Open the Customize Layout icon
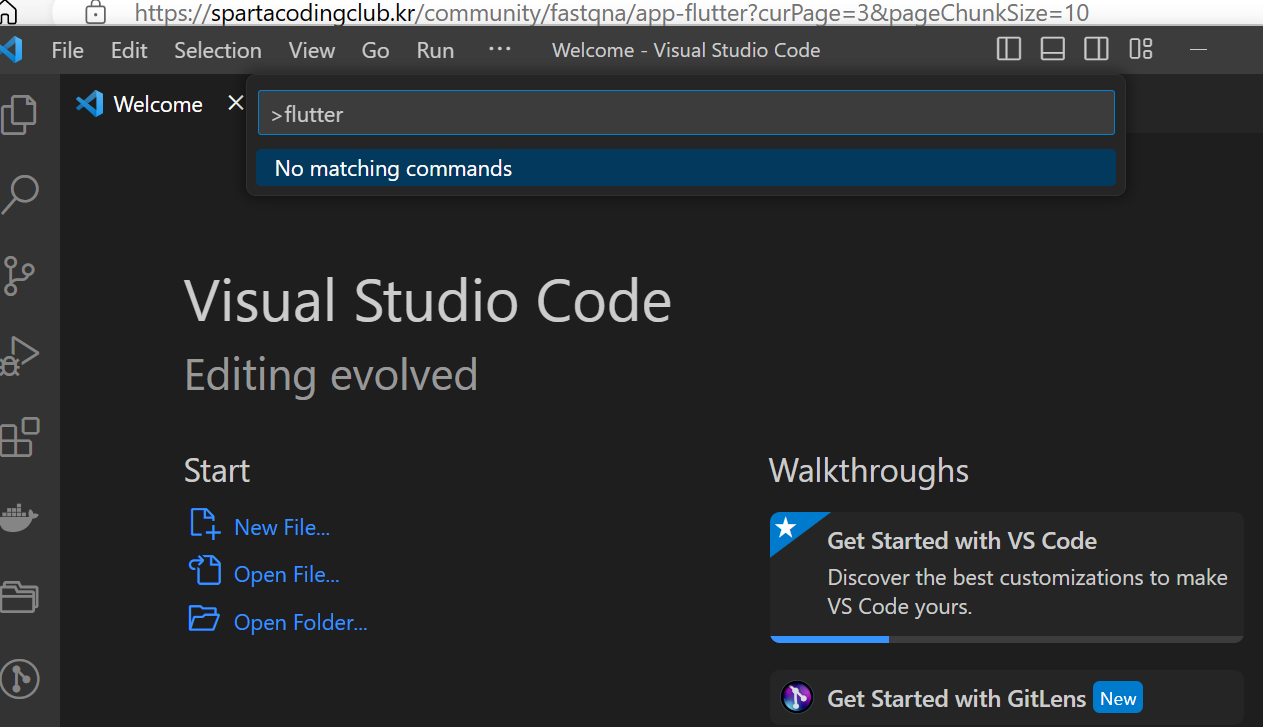This screenshot has width=1263, height=727. (1141, 49)
